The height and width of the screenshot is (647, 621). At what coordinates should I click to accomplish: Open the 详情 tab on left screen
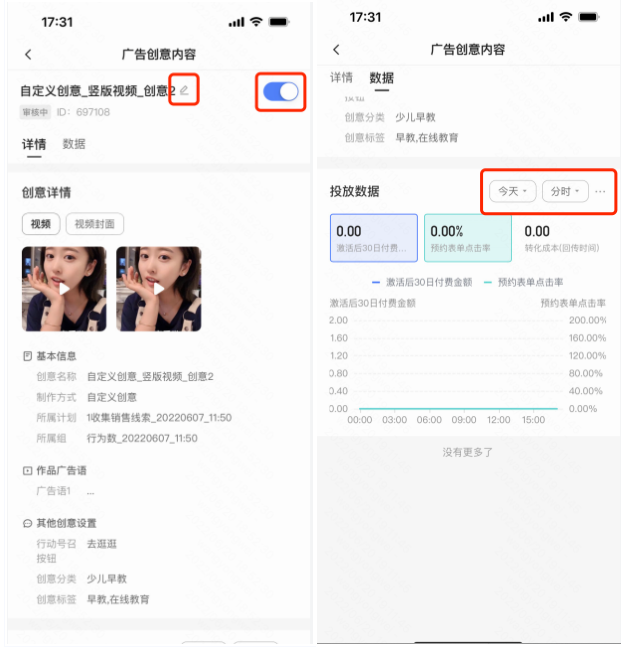pos(34,144)
